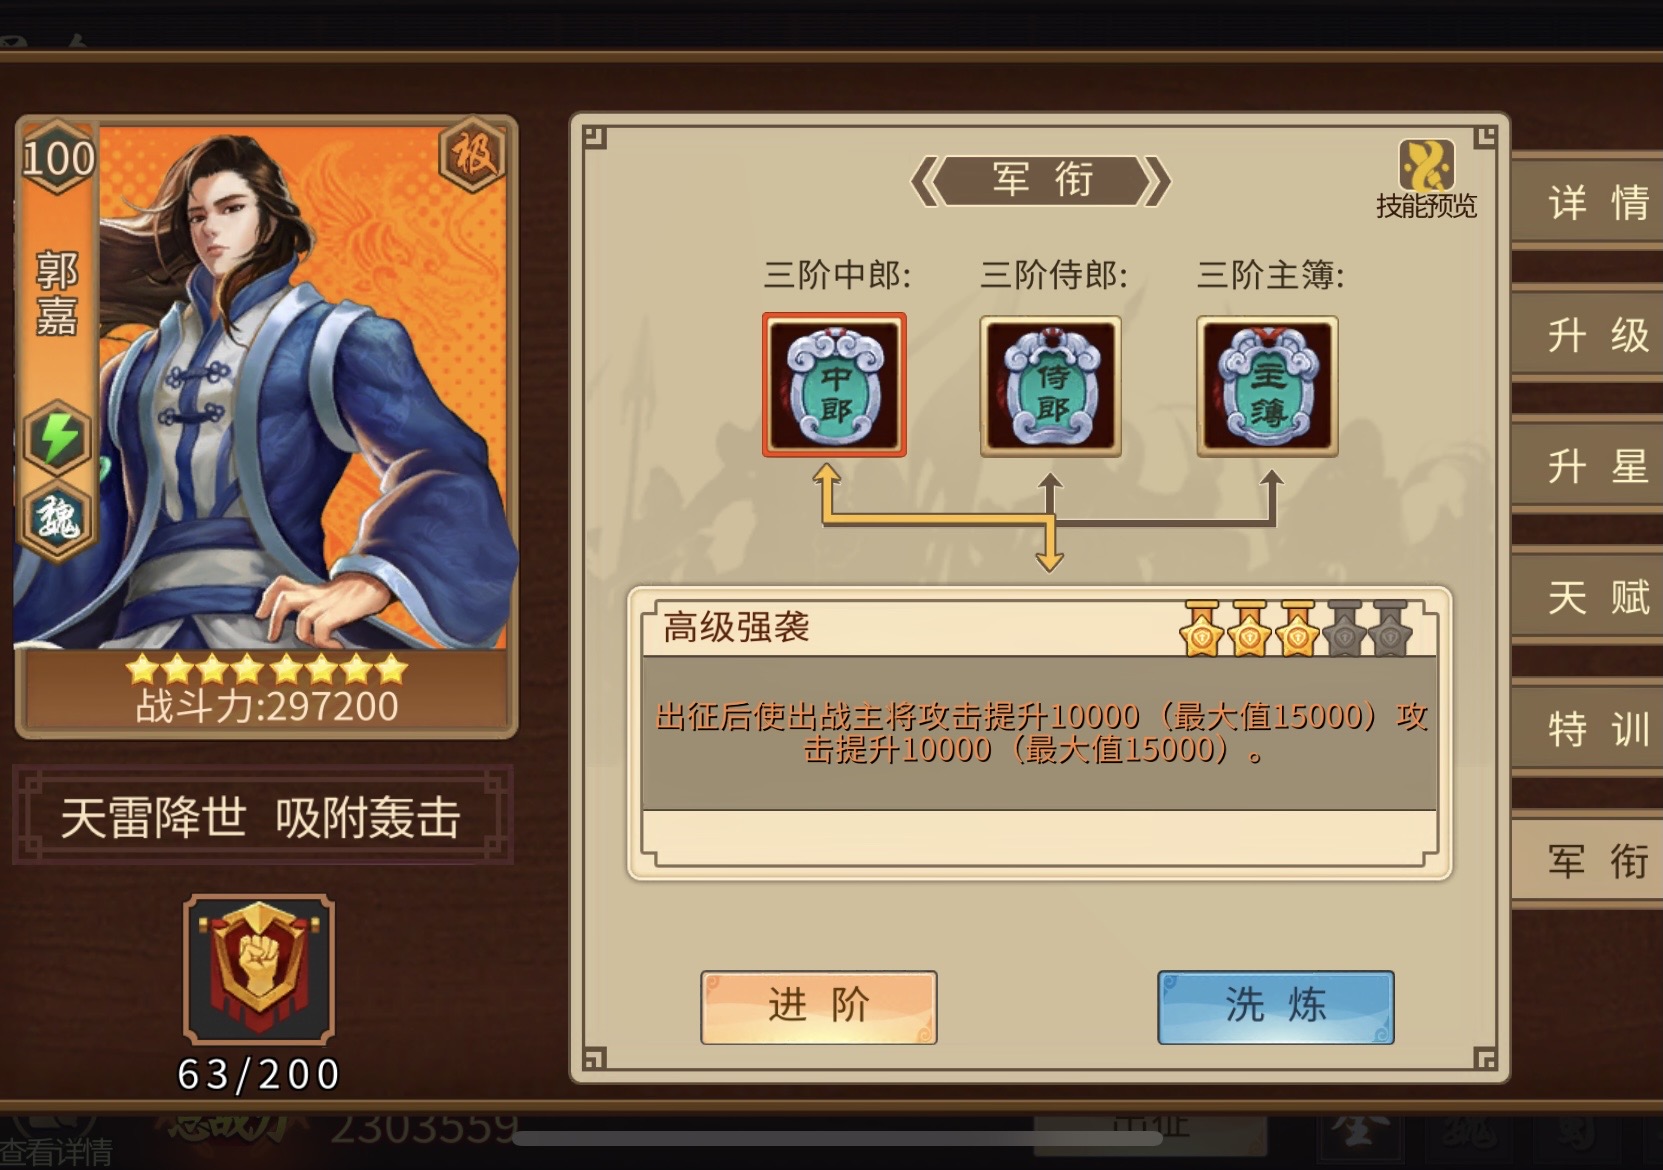Click the 进阶 advance button
This screenshot has height=1170, width=1663.
[x=819, y=1007]
